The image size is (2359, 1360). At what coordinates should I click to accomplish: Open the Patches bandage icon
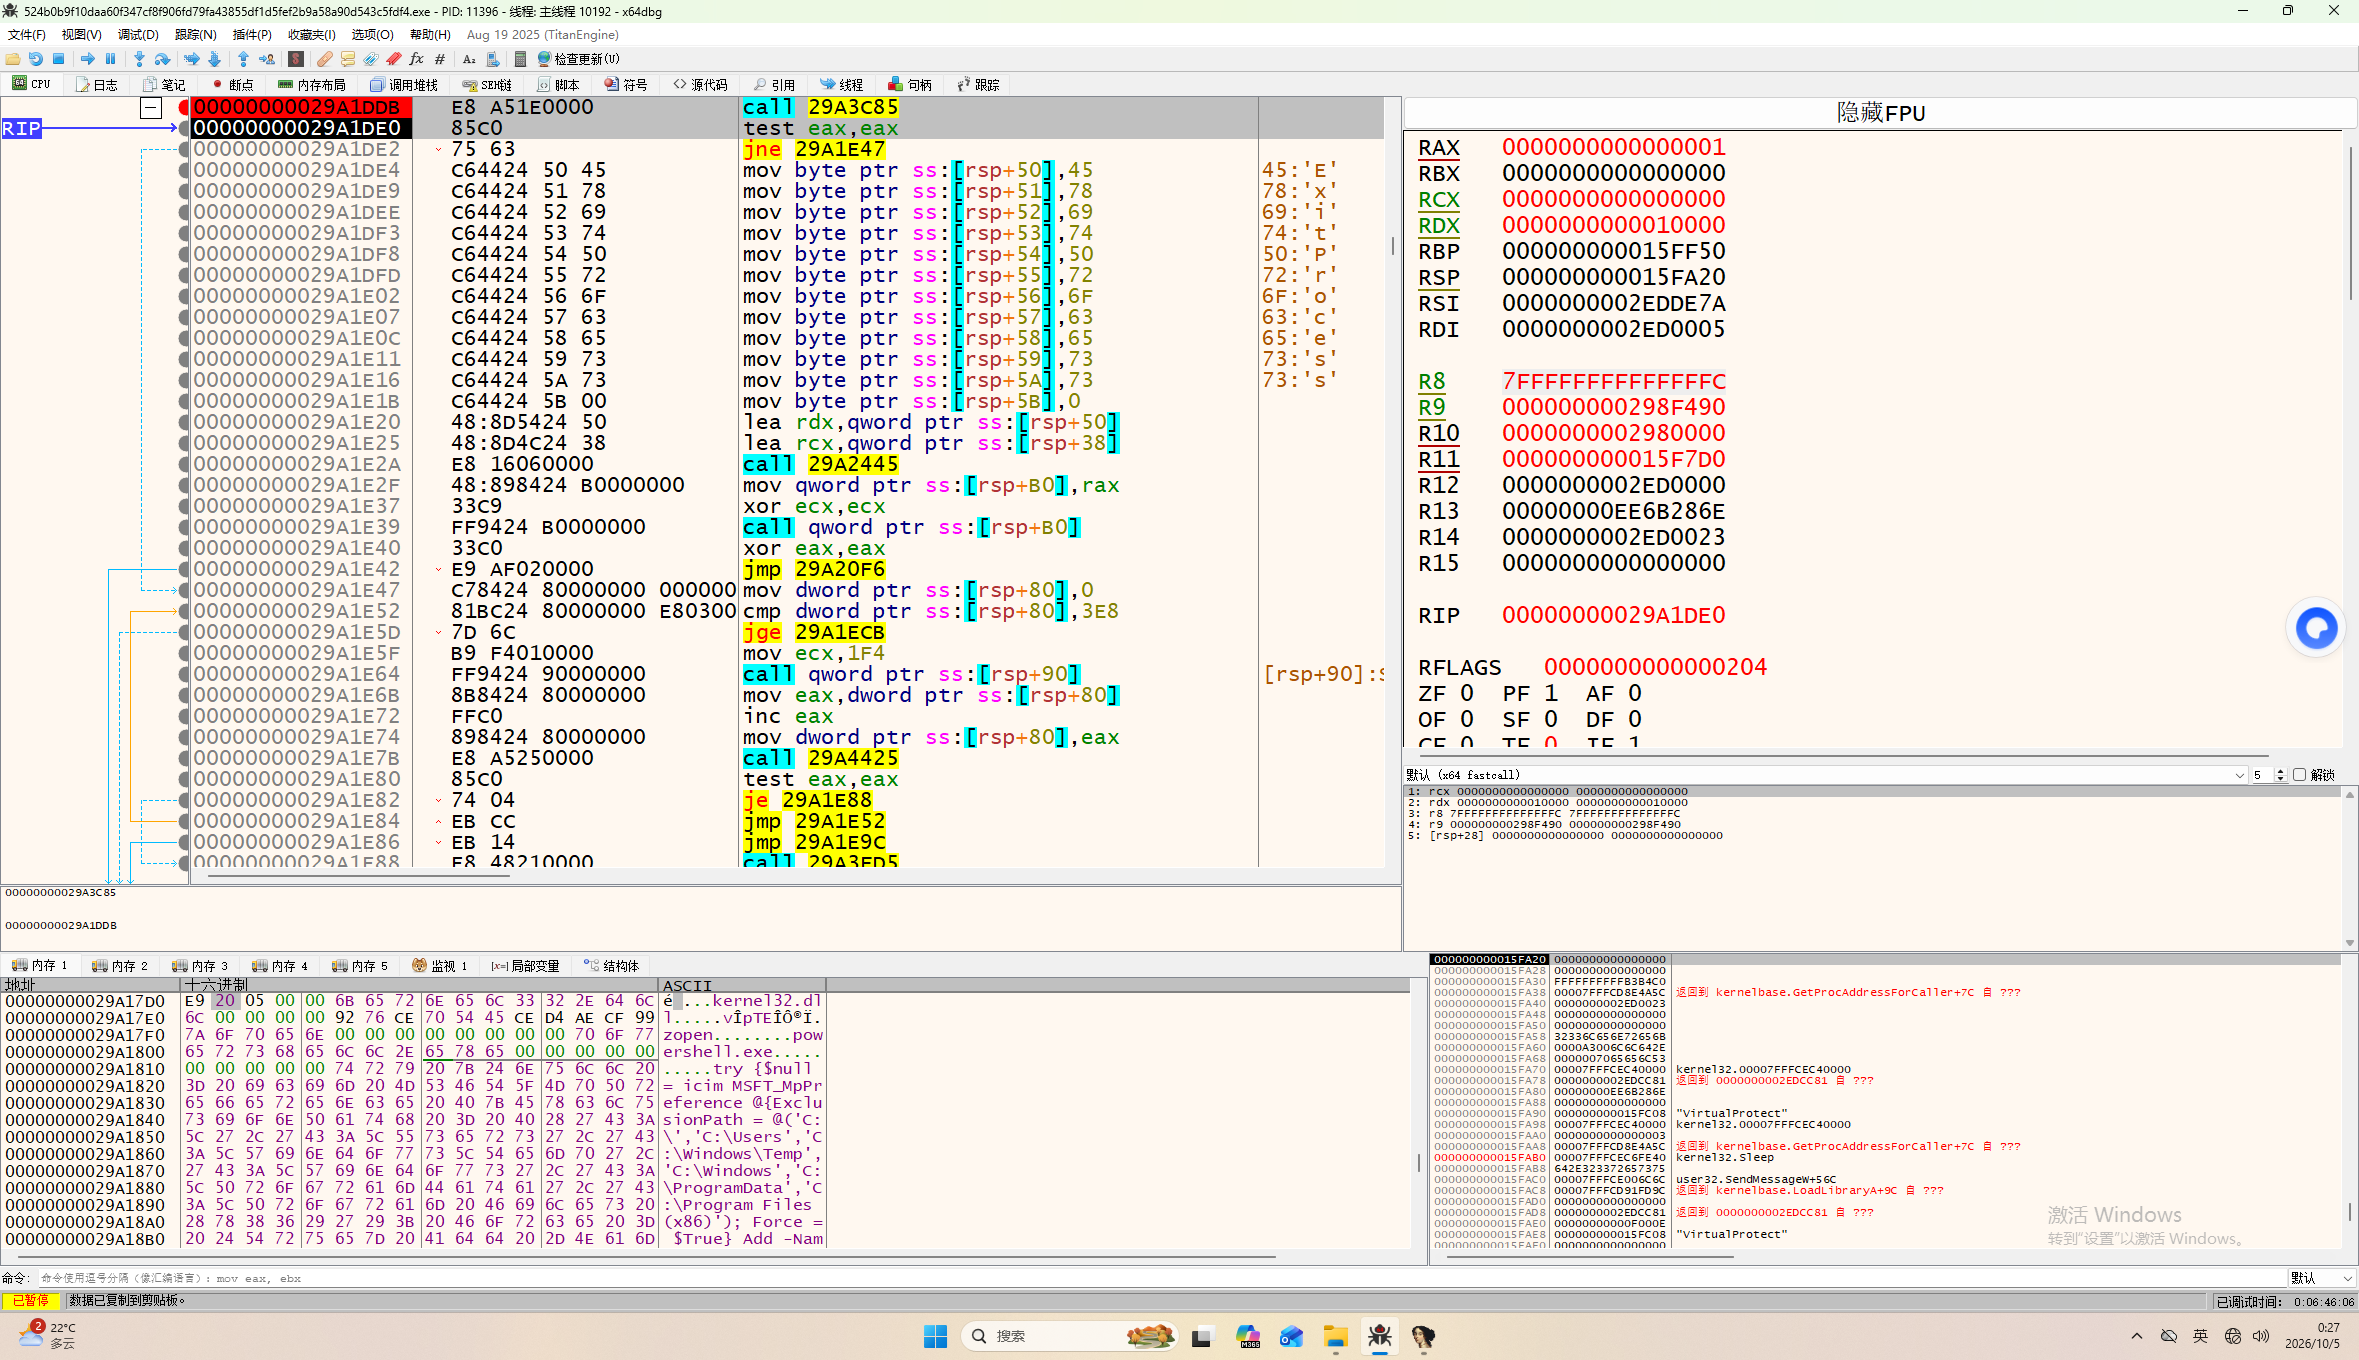pyautogui.click(x=325, y=59)
